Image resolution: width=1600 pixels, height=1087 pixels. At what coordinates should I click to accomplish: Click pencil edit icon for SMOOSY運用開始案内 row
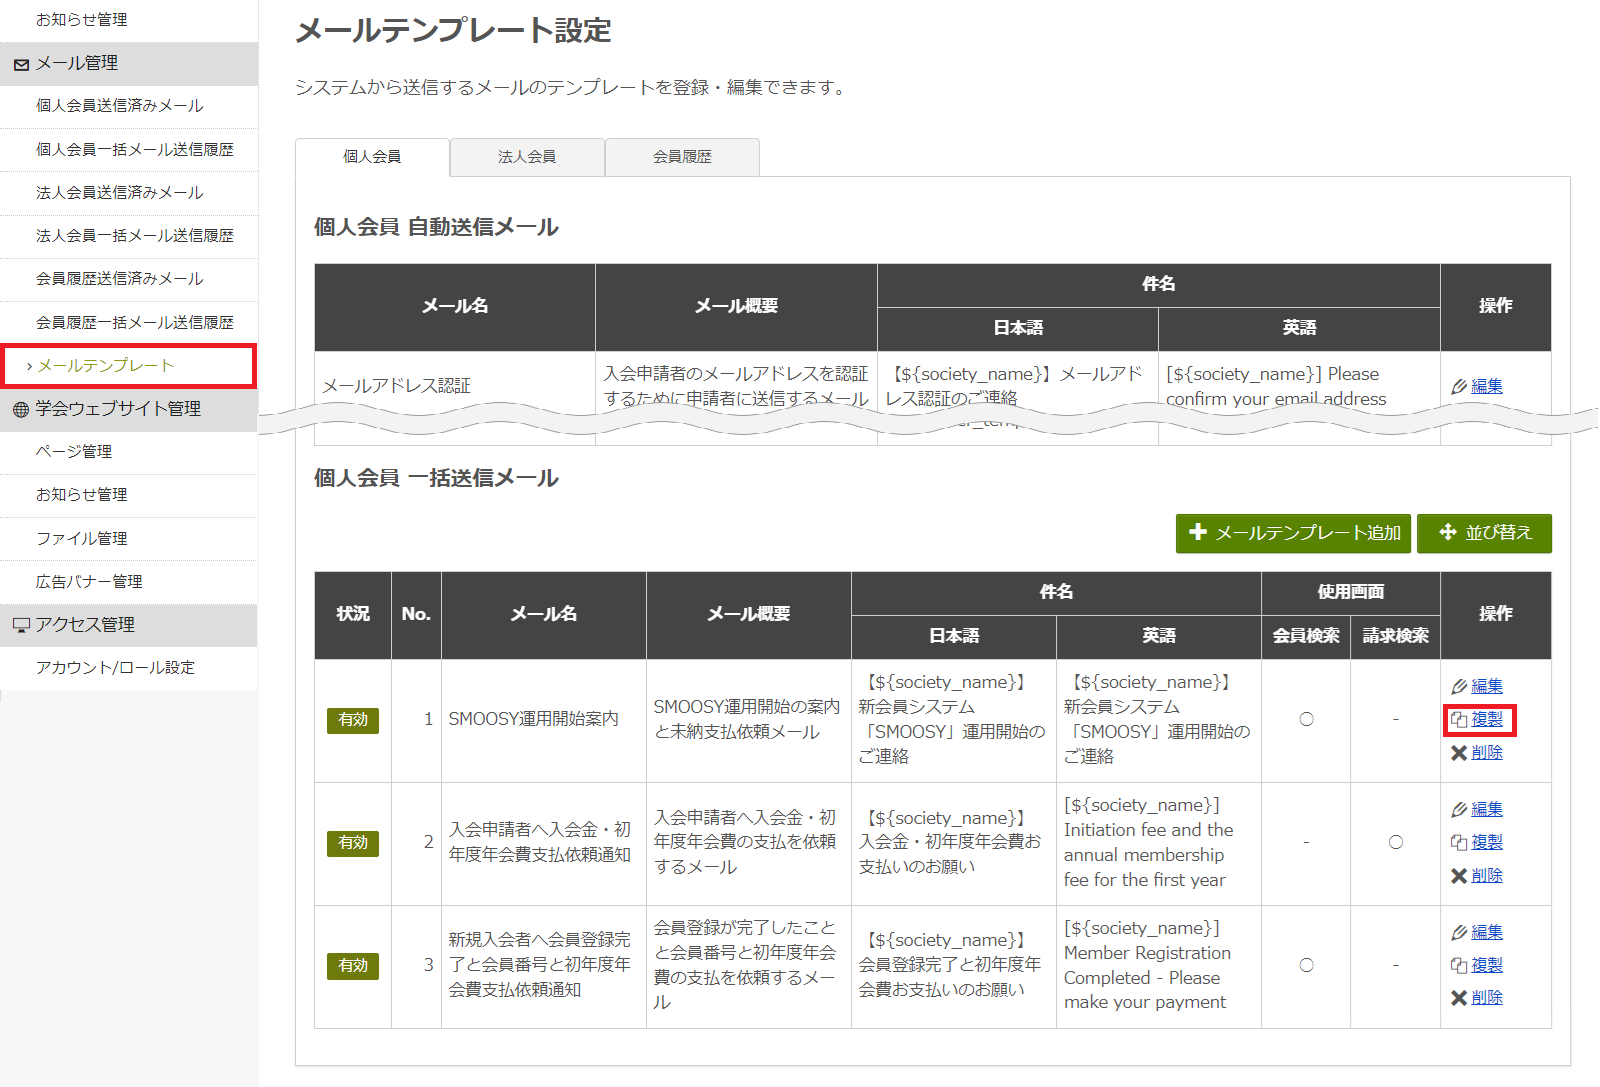click(x=1459, y=686)
